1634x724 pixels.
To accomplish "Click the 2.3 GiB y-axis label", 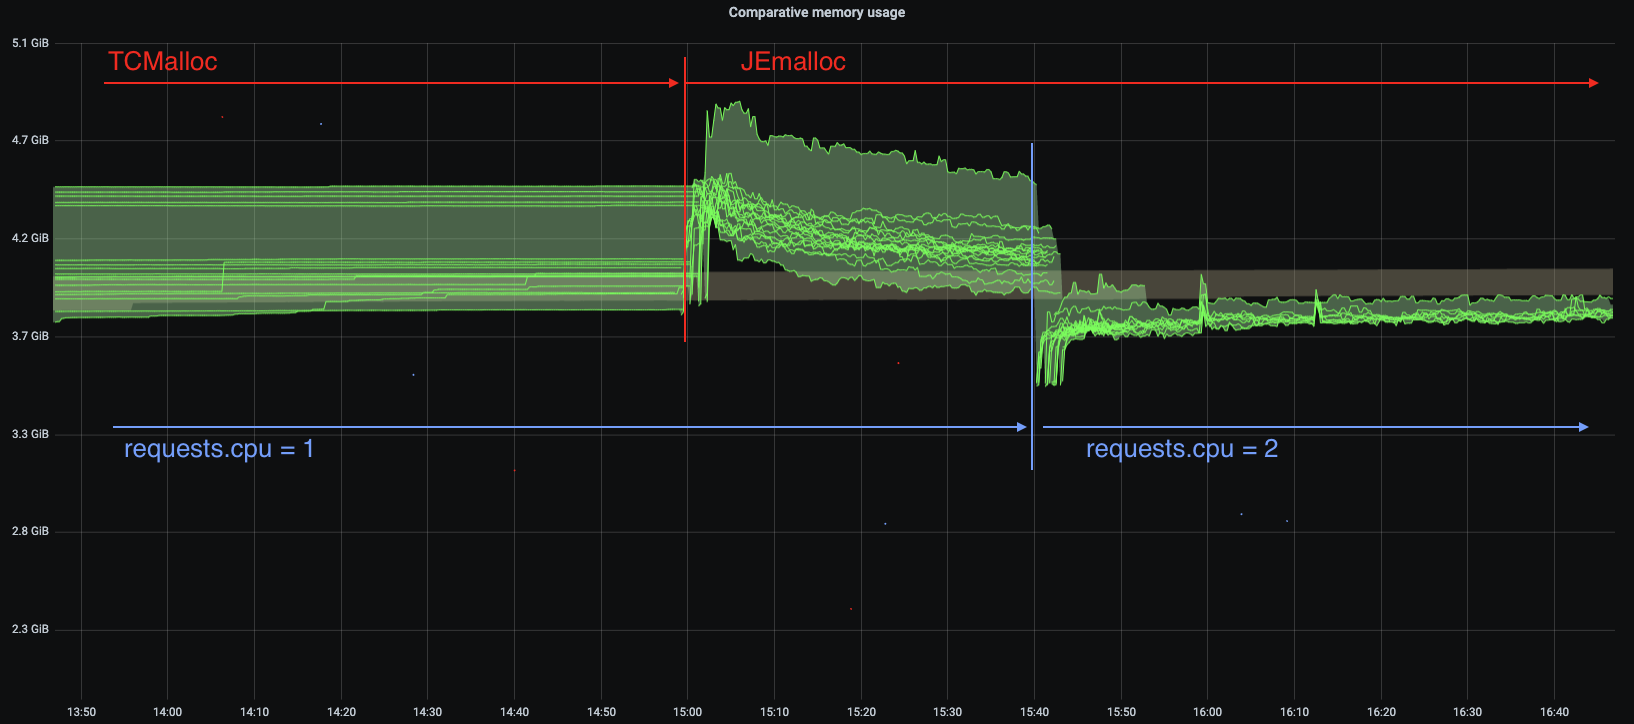I will coord(30,629).
